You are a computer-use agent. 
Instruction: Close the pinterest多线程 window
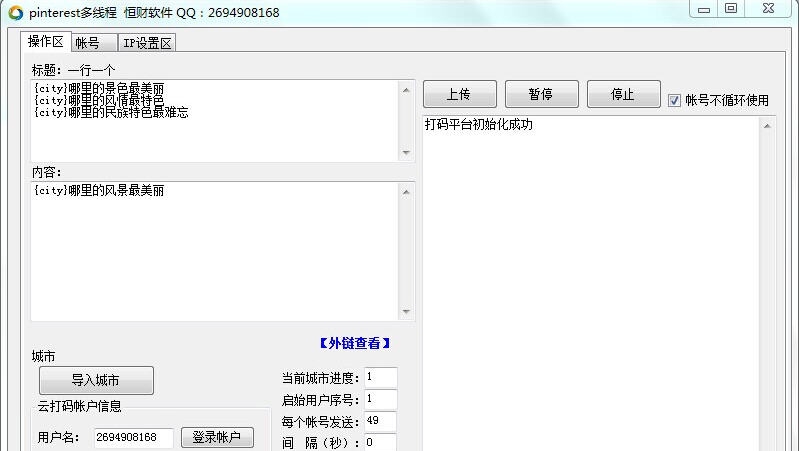point(768,9)
